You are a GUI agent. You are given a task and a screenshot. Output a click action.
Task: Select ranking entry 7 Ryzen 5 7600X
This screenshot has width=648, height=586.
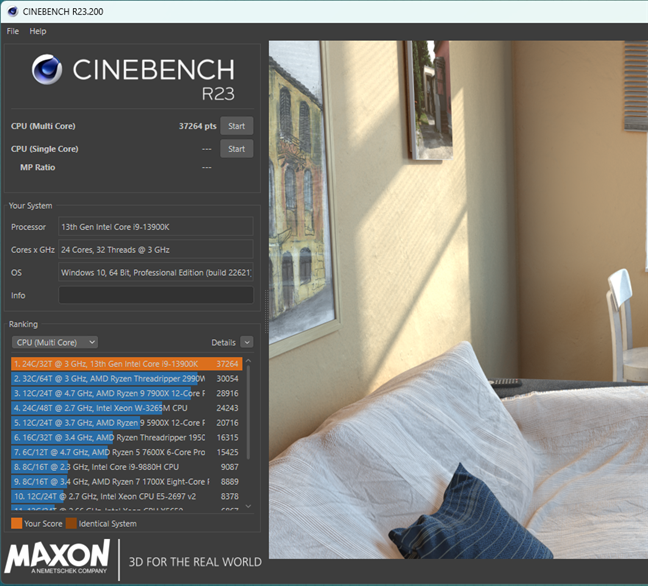126,452
